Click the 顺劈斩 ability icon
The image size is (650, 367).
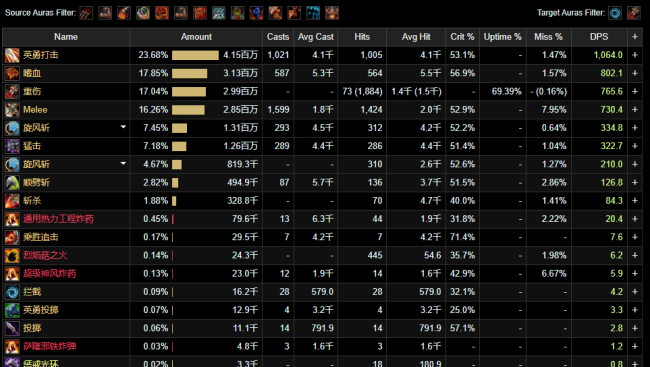[x=12, y=183]
